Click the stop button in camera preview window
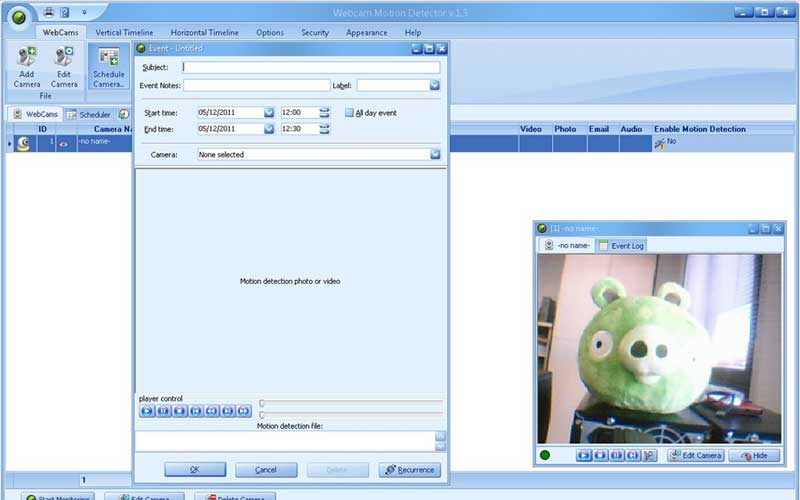 tap(601, 455)
